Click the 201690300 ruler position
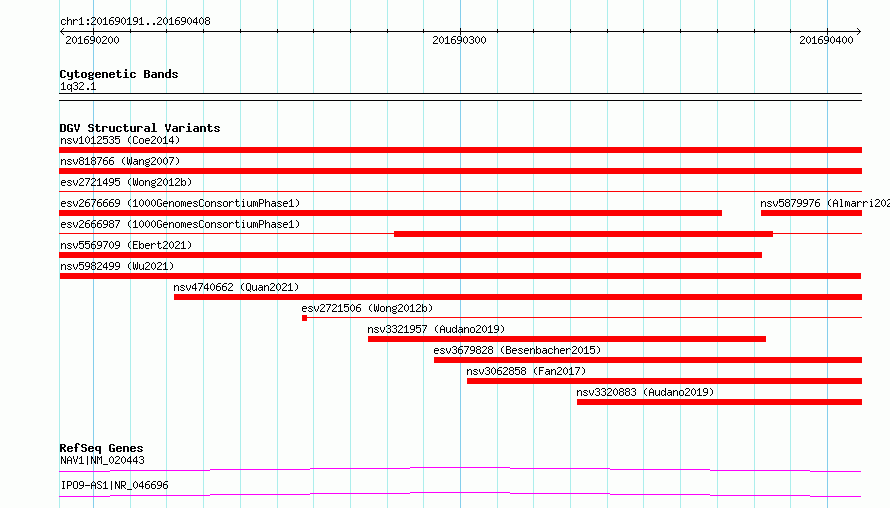This screenshot has width=890, height=508. click(459, 40)
